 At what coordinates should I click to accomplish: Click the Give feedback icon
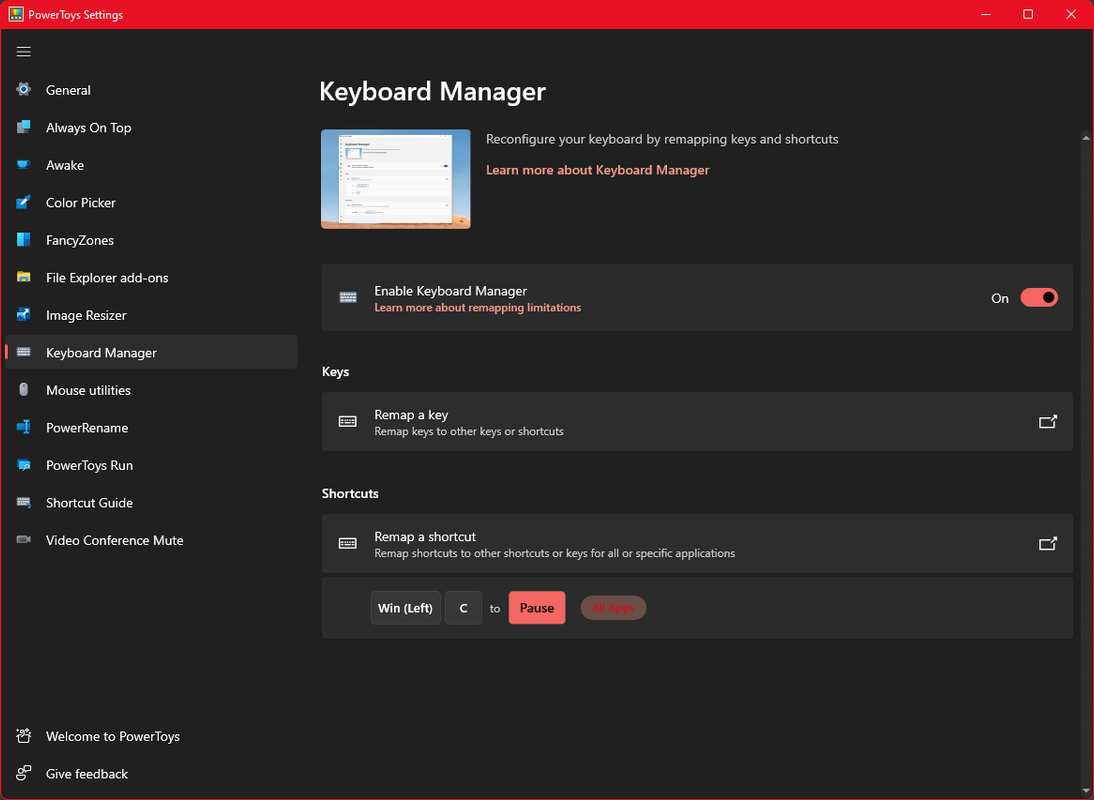[24, 773]
